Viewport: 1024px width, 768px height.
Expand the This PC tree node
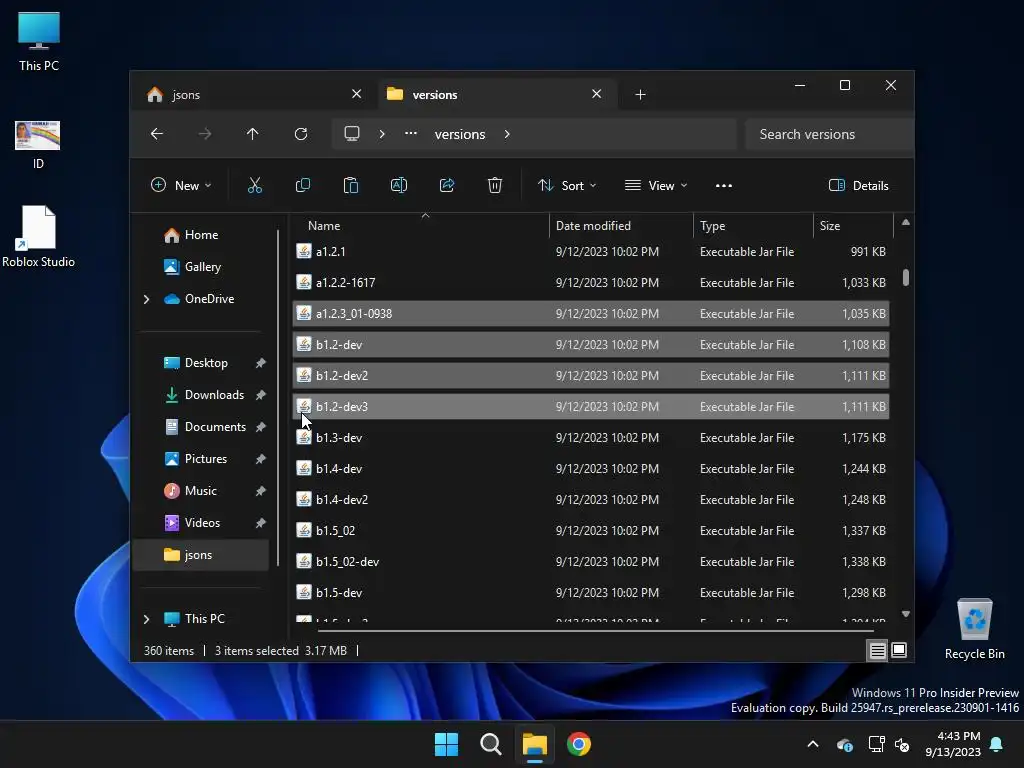[146, 619]
